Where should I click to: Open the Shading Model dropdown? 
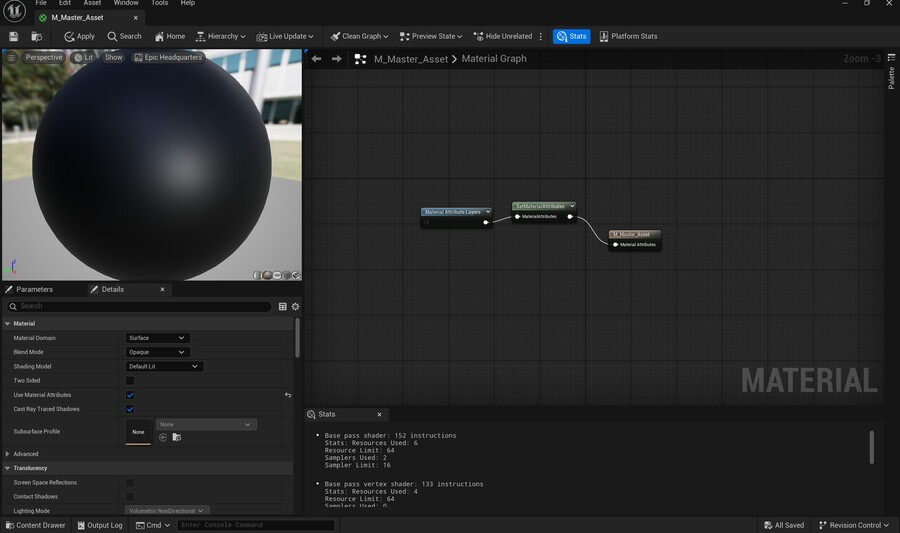coord(164,366)
